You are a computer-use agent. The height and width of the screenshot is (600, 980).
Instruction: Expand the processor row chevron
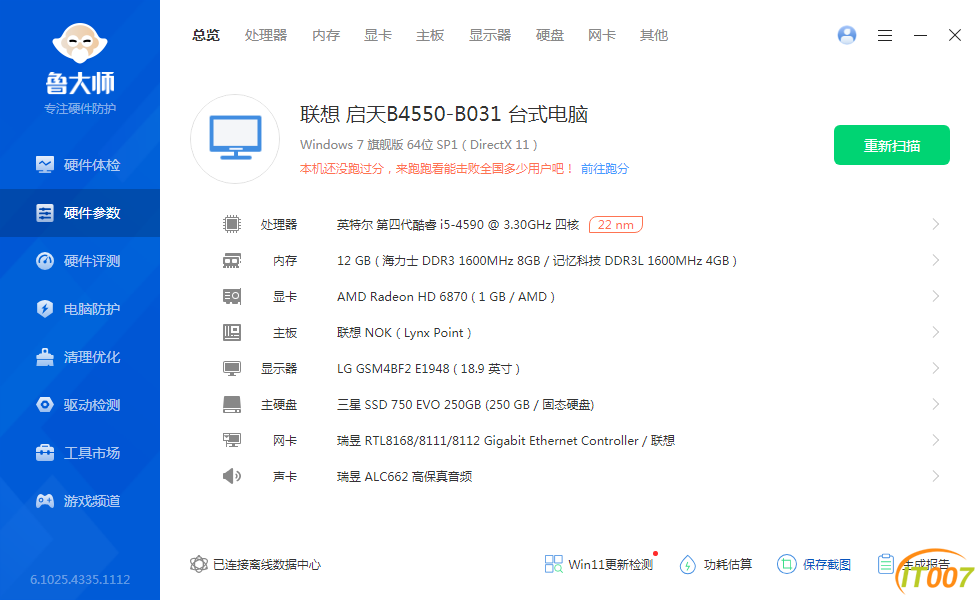click(x=935, y=224)
